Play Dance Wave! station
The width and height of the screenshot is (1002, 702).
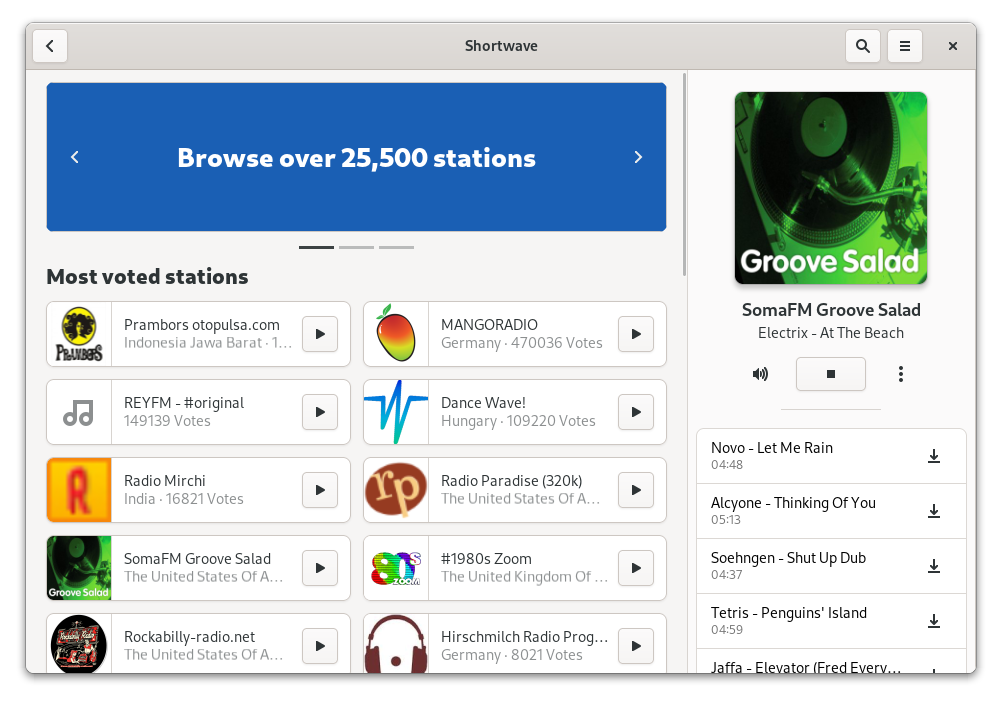[636, 412]
